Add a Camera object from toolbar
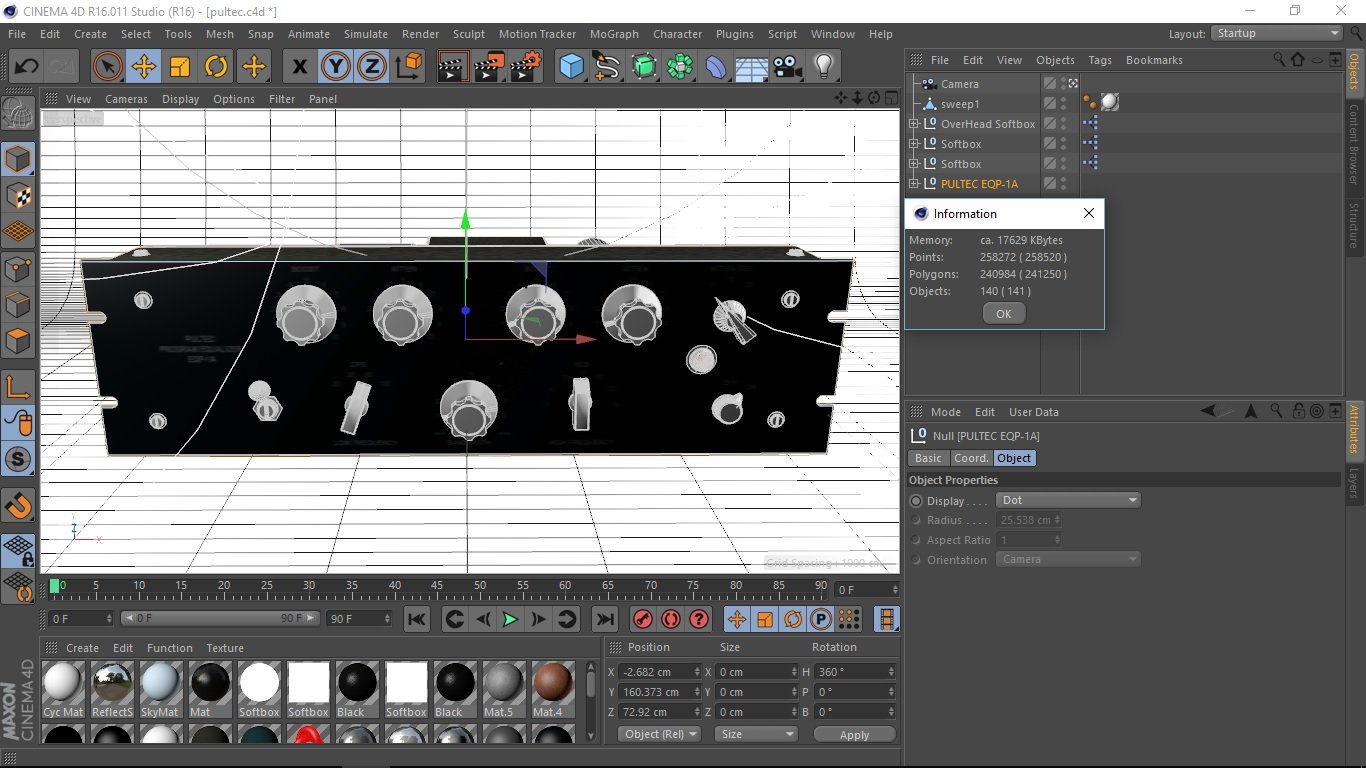The height and width of the screenshot is (768, 1366). coord(788,67)
